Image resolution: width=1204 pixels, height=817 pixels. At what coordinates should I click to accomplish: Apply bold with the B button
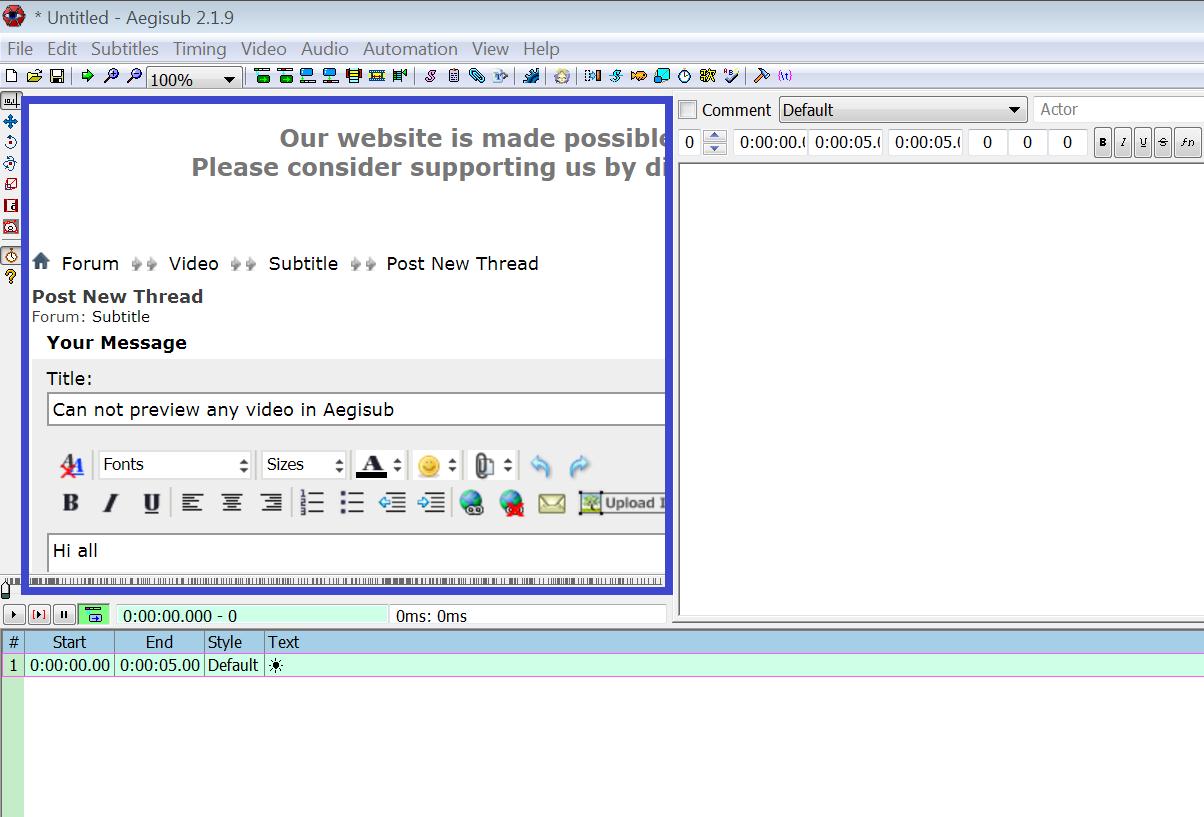1103,142
